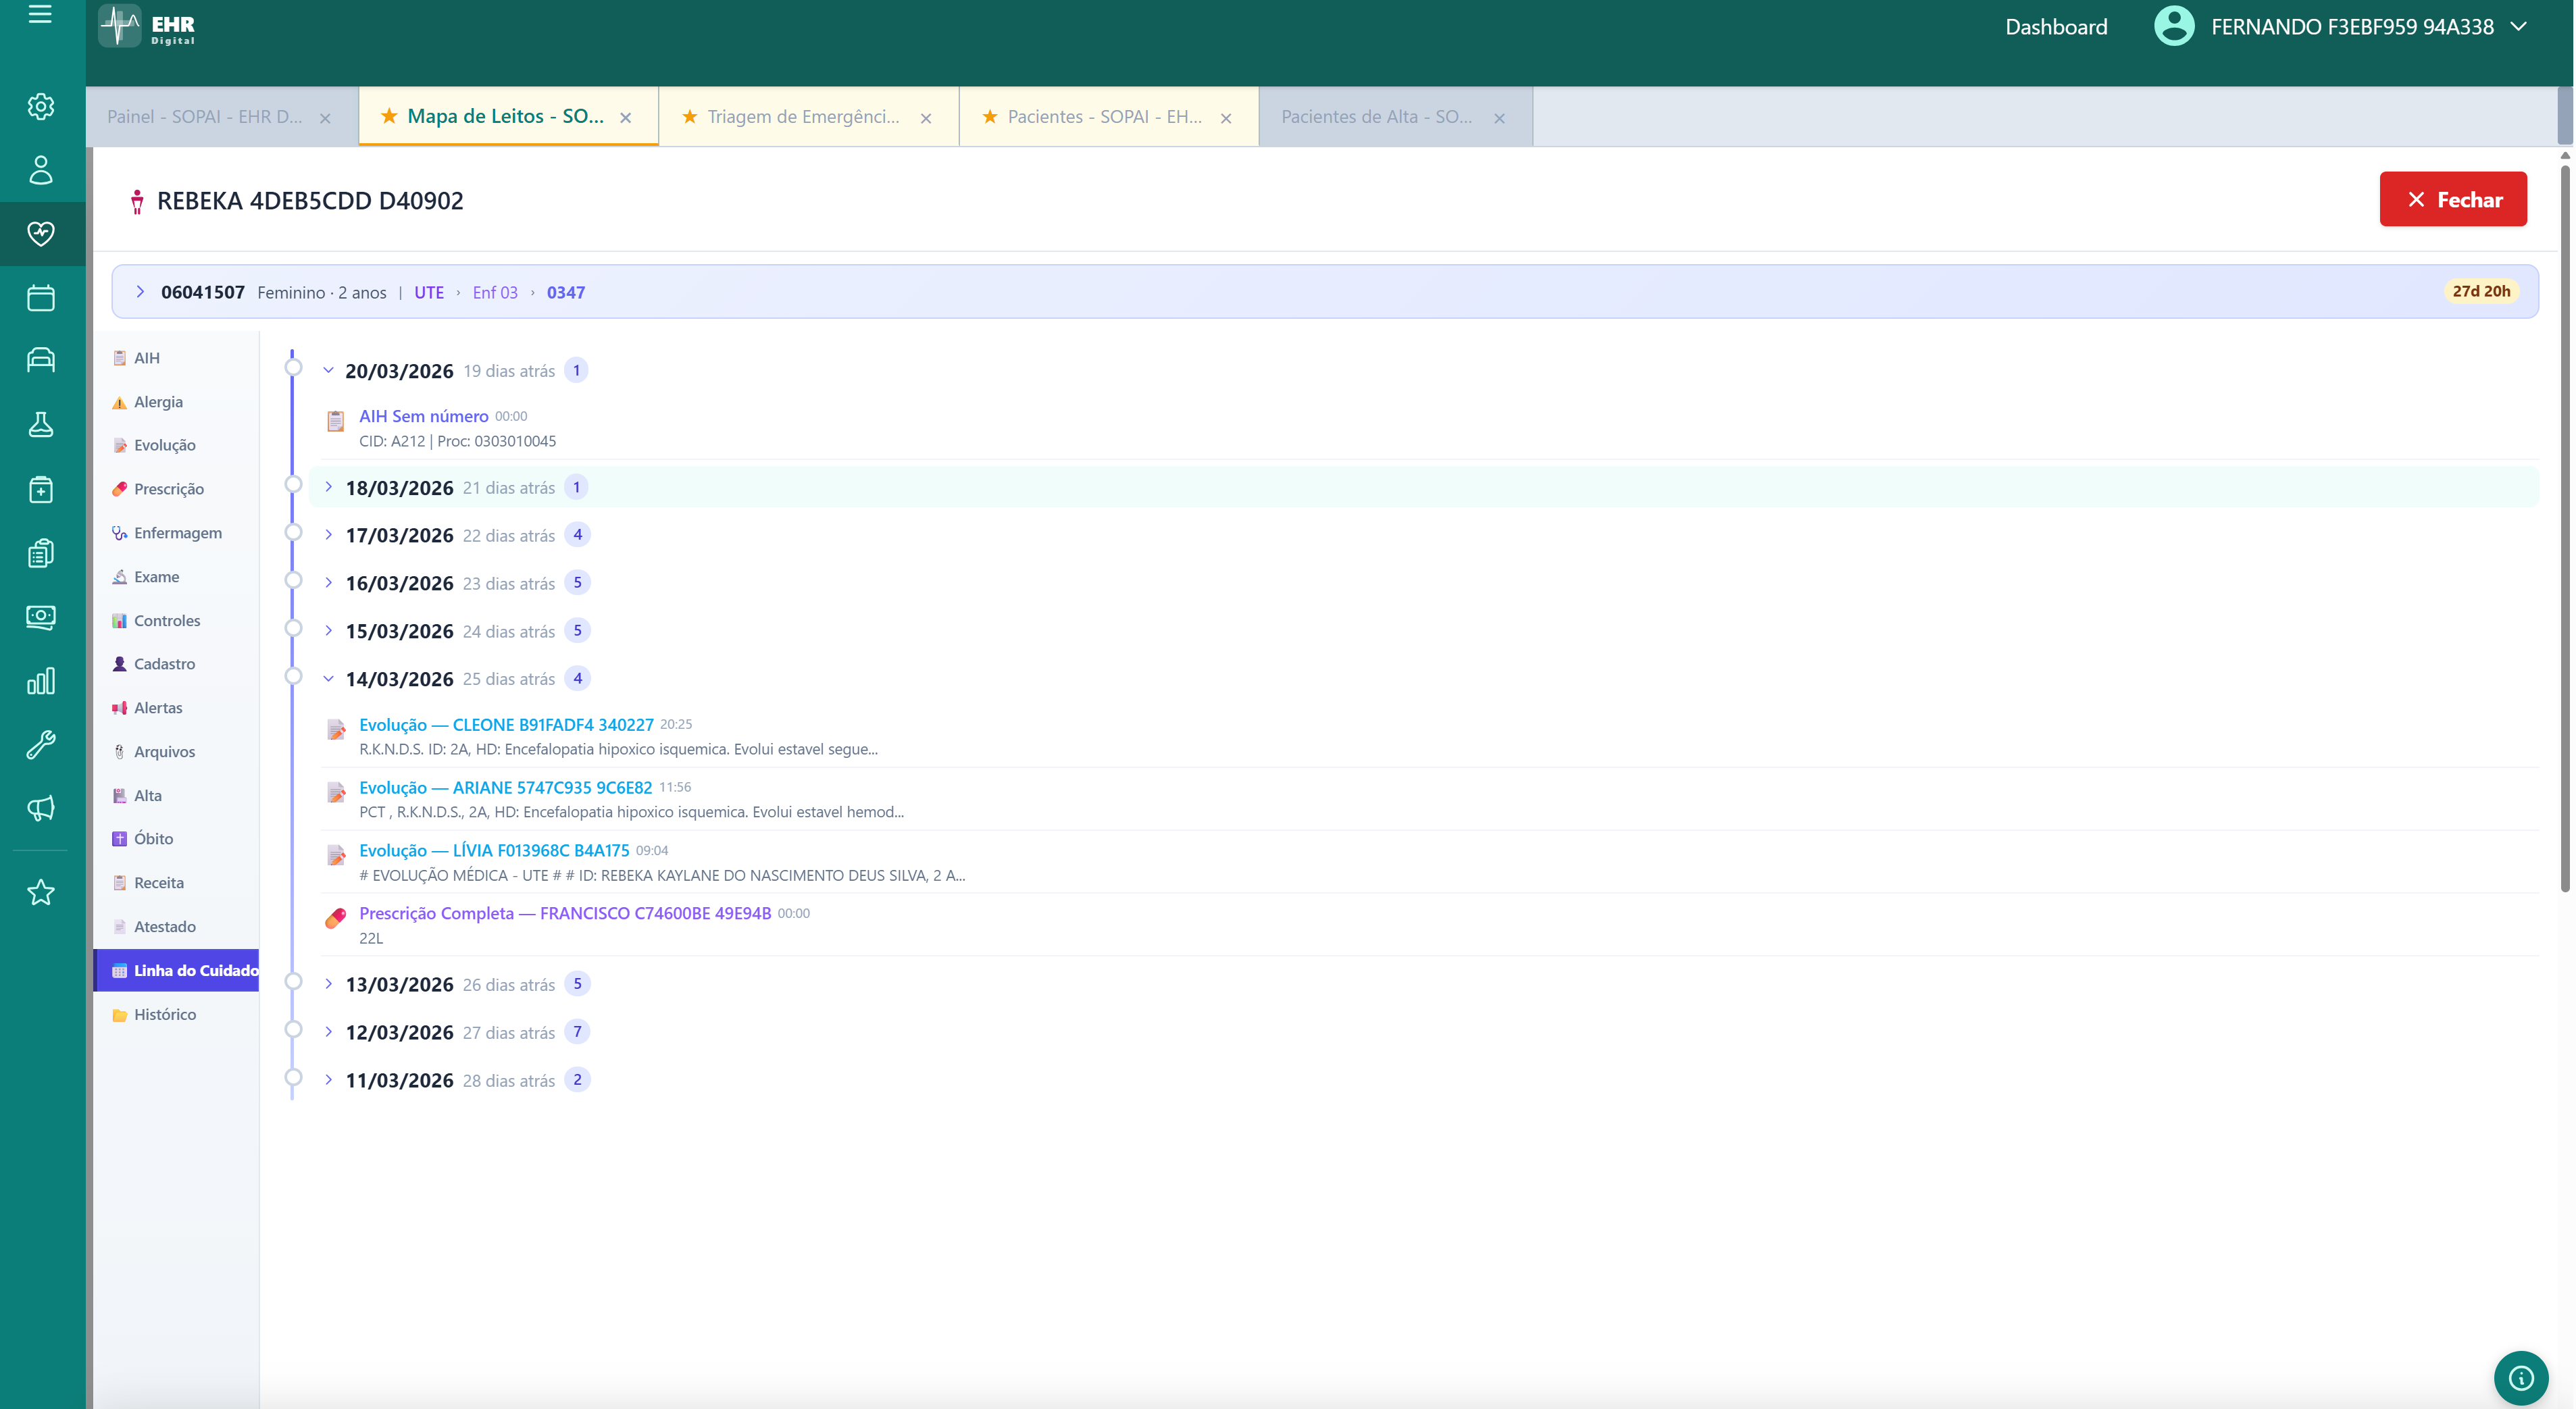This screenshot has height=1409, width=2576.
Task: Open the laboratory flask sidebar icon
Action: coord(41,425)
